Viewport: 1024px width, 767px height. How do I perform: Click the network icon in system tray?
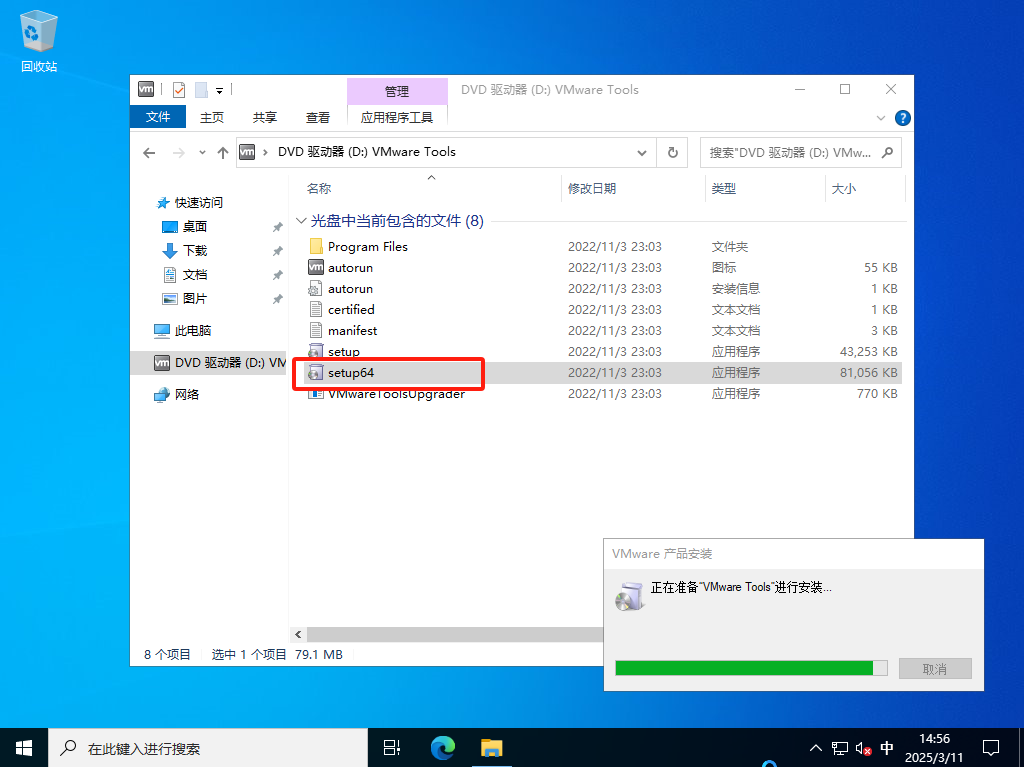[840, 749]
